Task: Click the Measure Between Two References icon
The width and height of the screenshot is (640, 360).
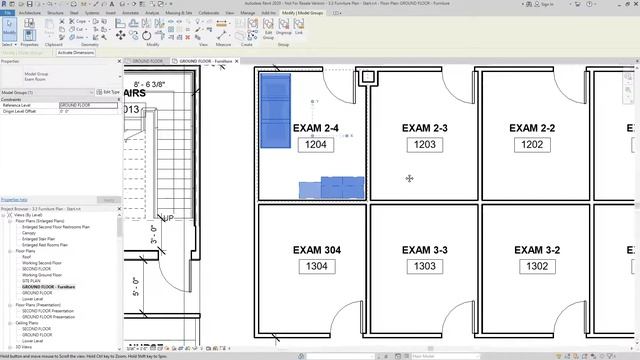Action: point(222,36)
